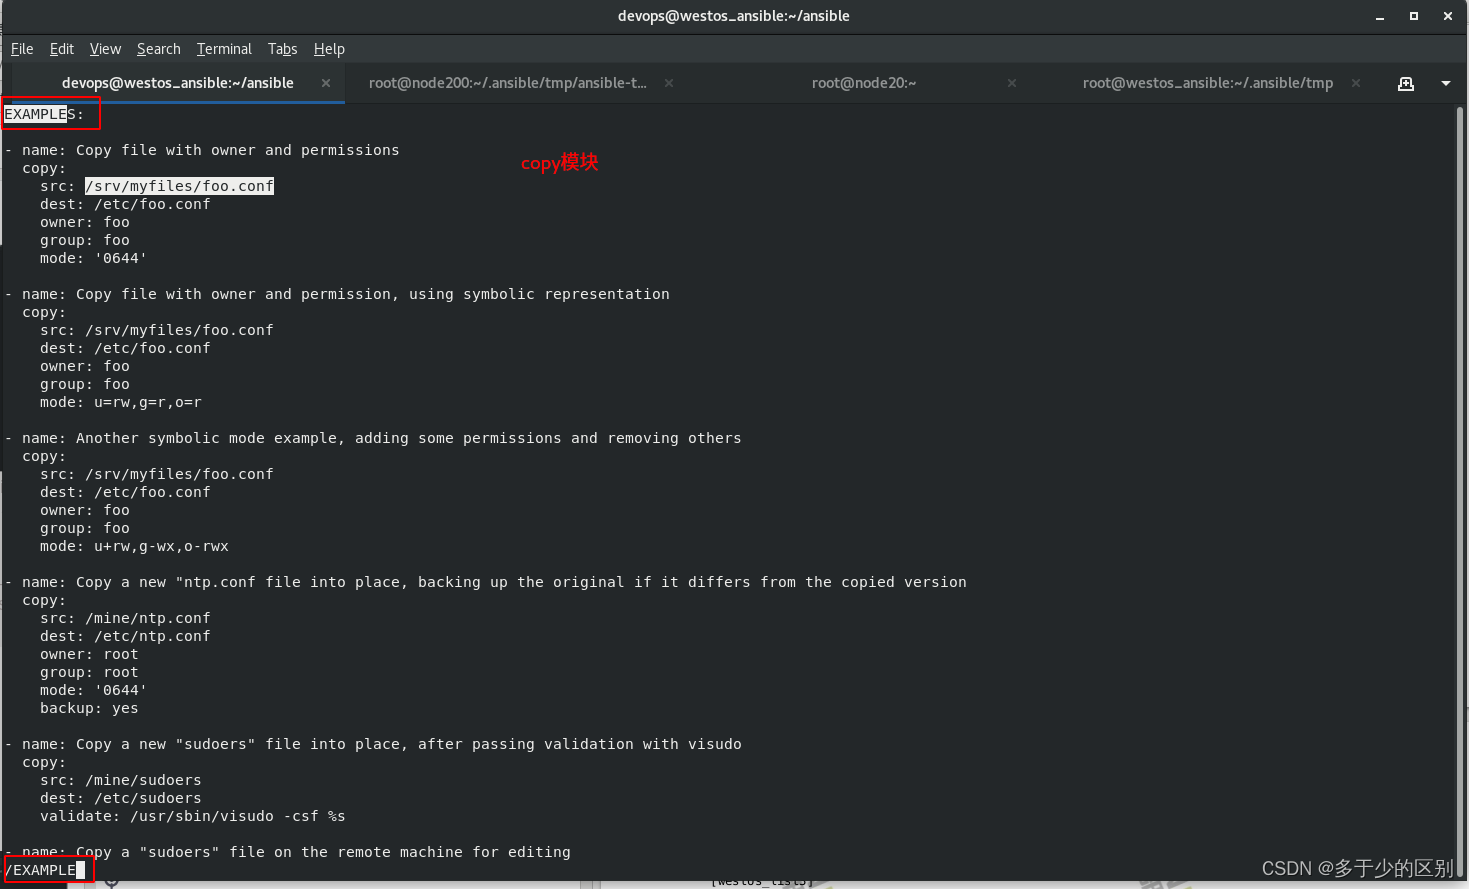Screen dimensions: 1469x889
Task: Open the File menu
Action: [22, 49]
